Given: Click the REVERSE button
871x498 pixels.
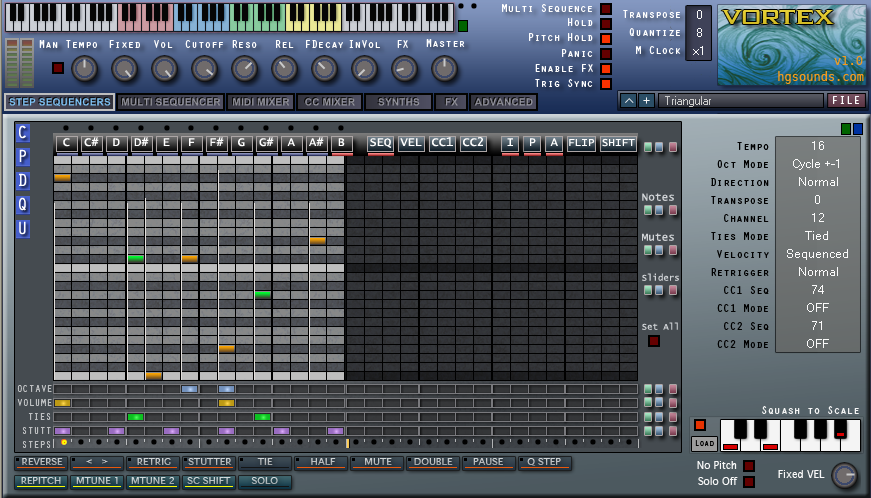Looking at the screenshot, I should (x=41, y=462).
